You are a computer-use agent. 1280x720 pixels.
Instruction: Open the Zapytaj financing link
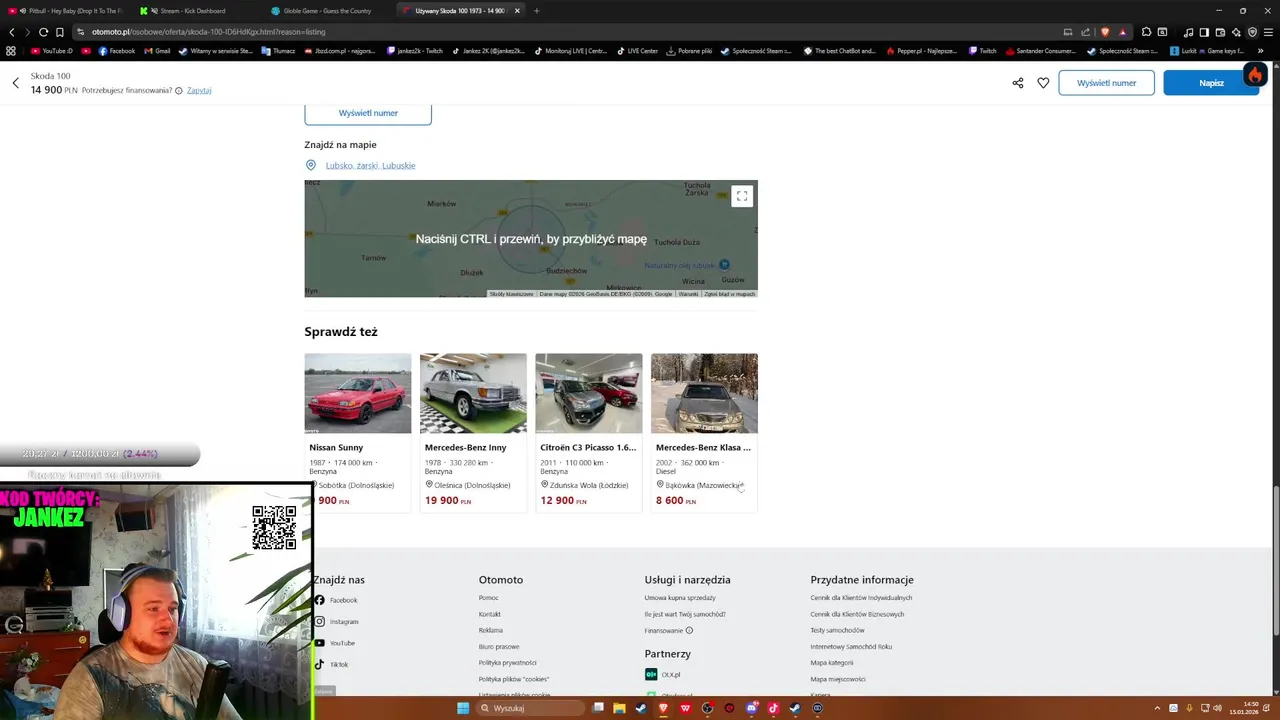(x=199, y=90)
